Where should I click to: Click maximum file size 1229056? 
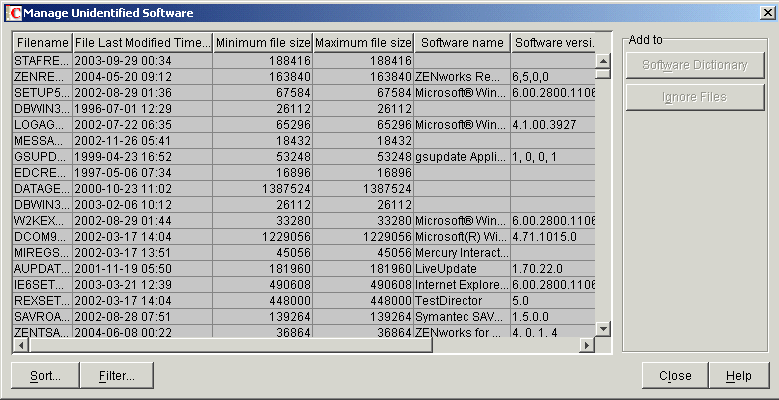pyautogui.click(x=364, y=237)
